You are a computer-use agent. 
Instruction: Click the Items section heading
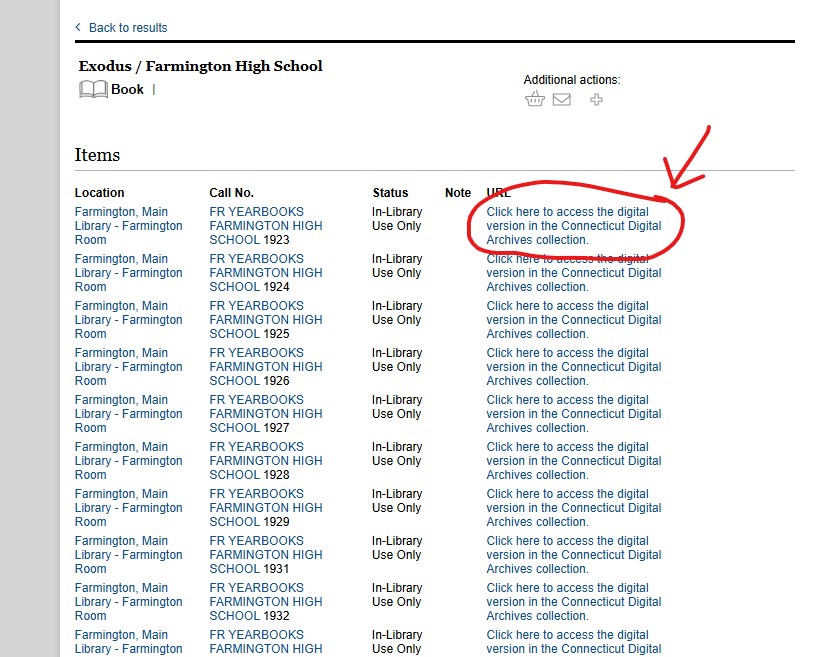[x=97, y=155]
